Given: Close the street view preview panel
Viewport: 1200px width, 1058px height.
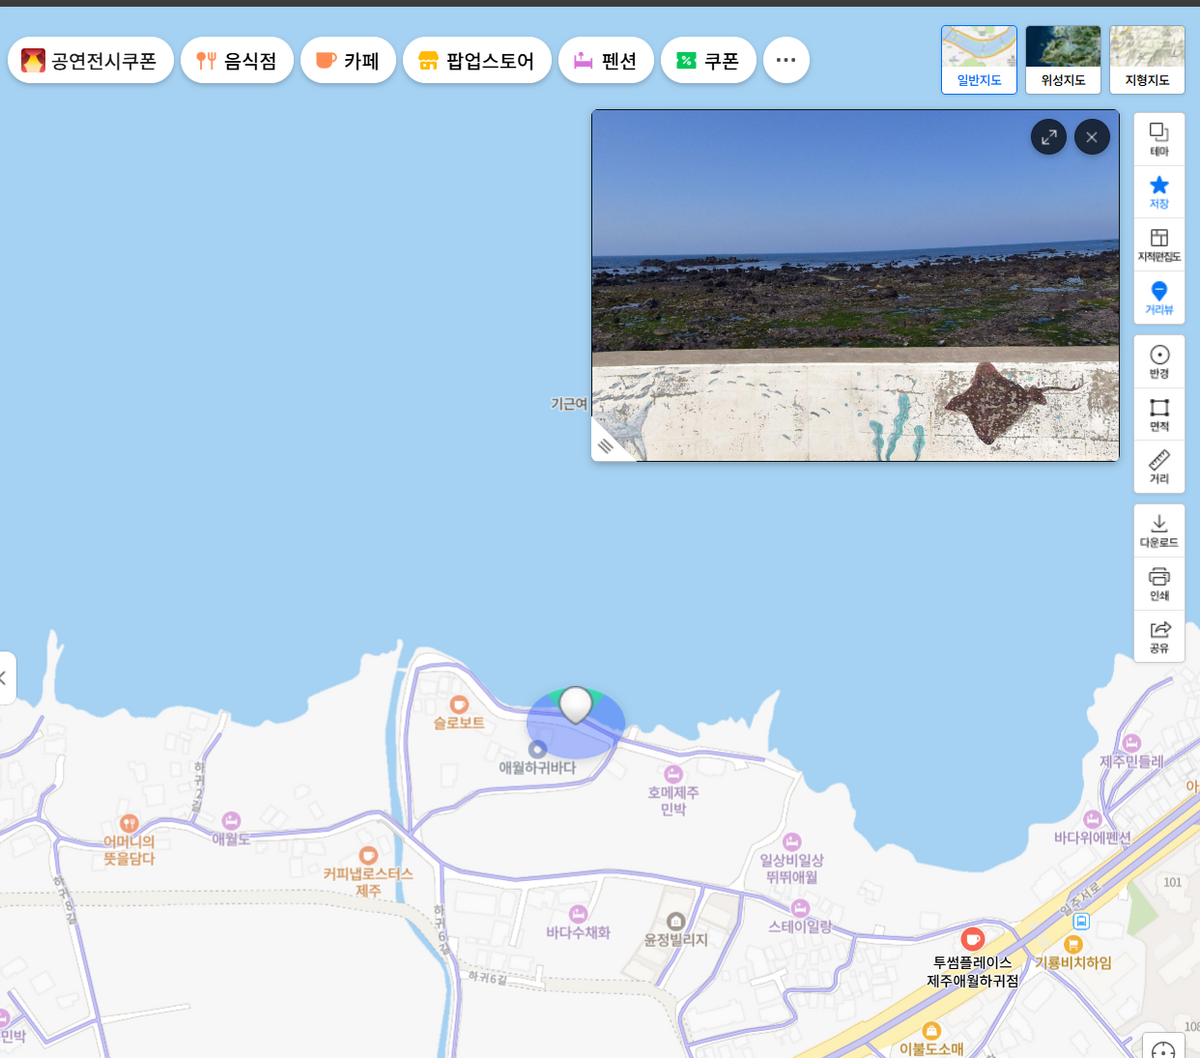Looking at the screenshot, I should (1092, 137).
